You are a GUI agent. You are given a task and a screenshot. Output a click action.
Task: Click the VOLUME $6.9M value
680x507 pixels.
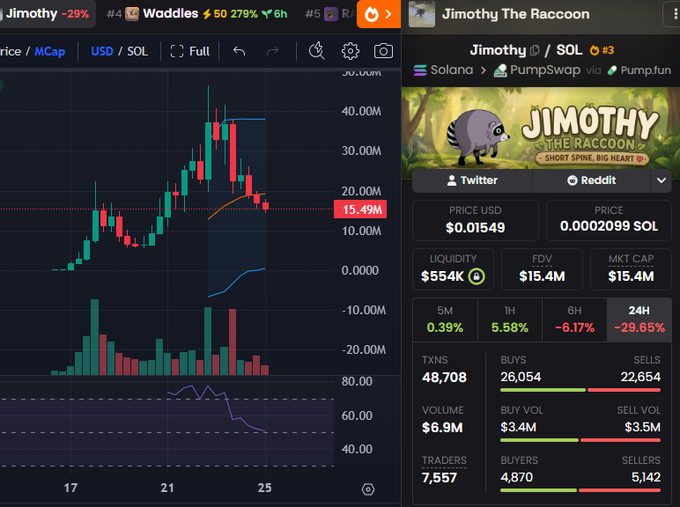[442, 428]
